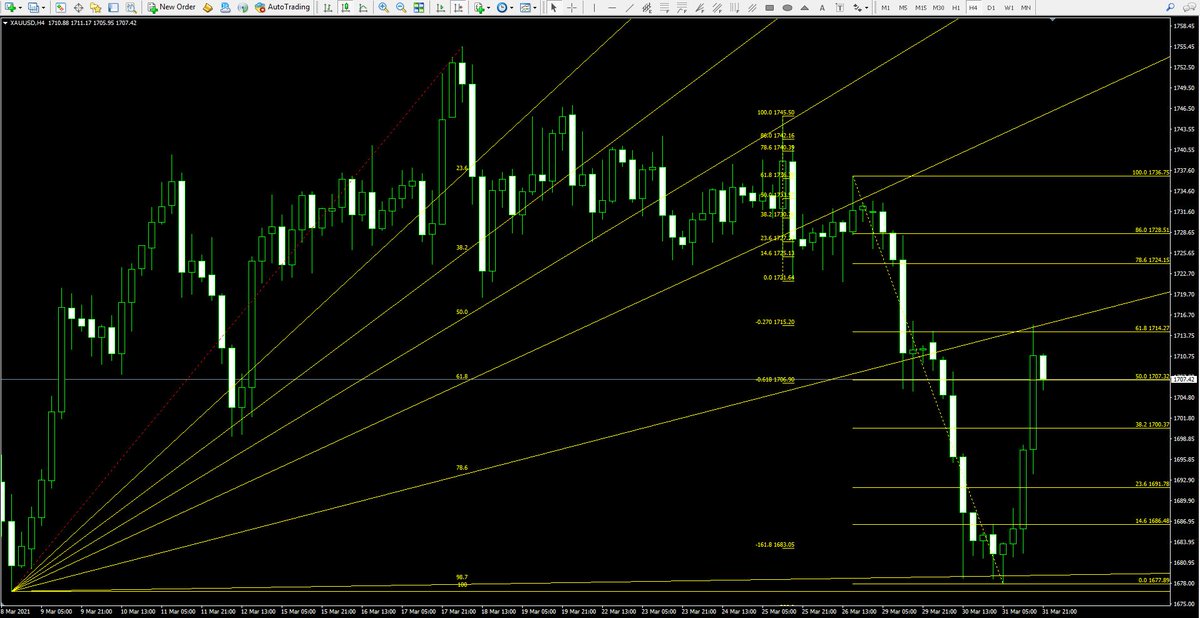Zoom in on the chart
Viewport: 1200px width, 618px height.
pyautogui.click(x=384, y=7)
